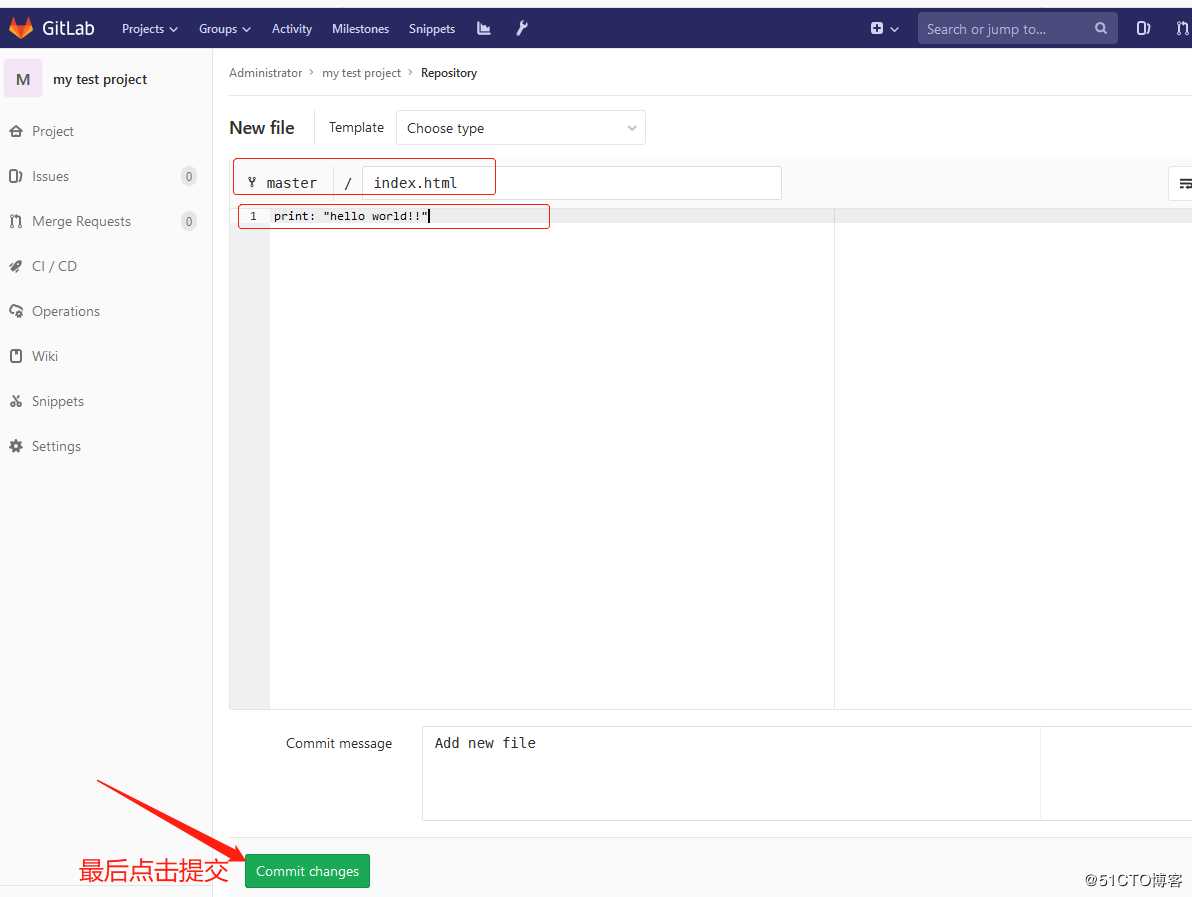This screenshot has width=1192, height=897.
Task: Open the Choose type template dropdown
Action: [x=521, y=128]
